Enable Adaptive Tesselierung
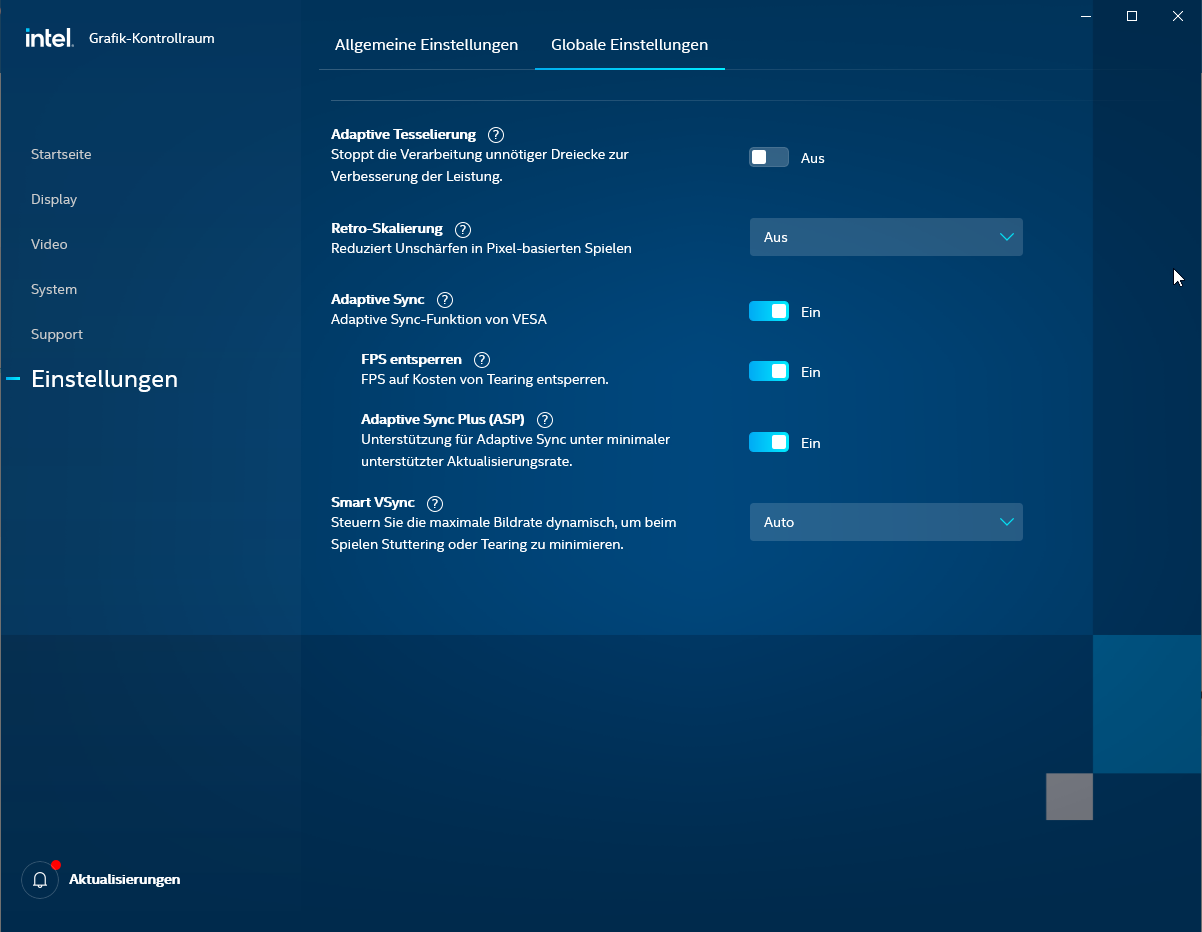1202x932 pixels. (768, 157)
